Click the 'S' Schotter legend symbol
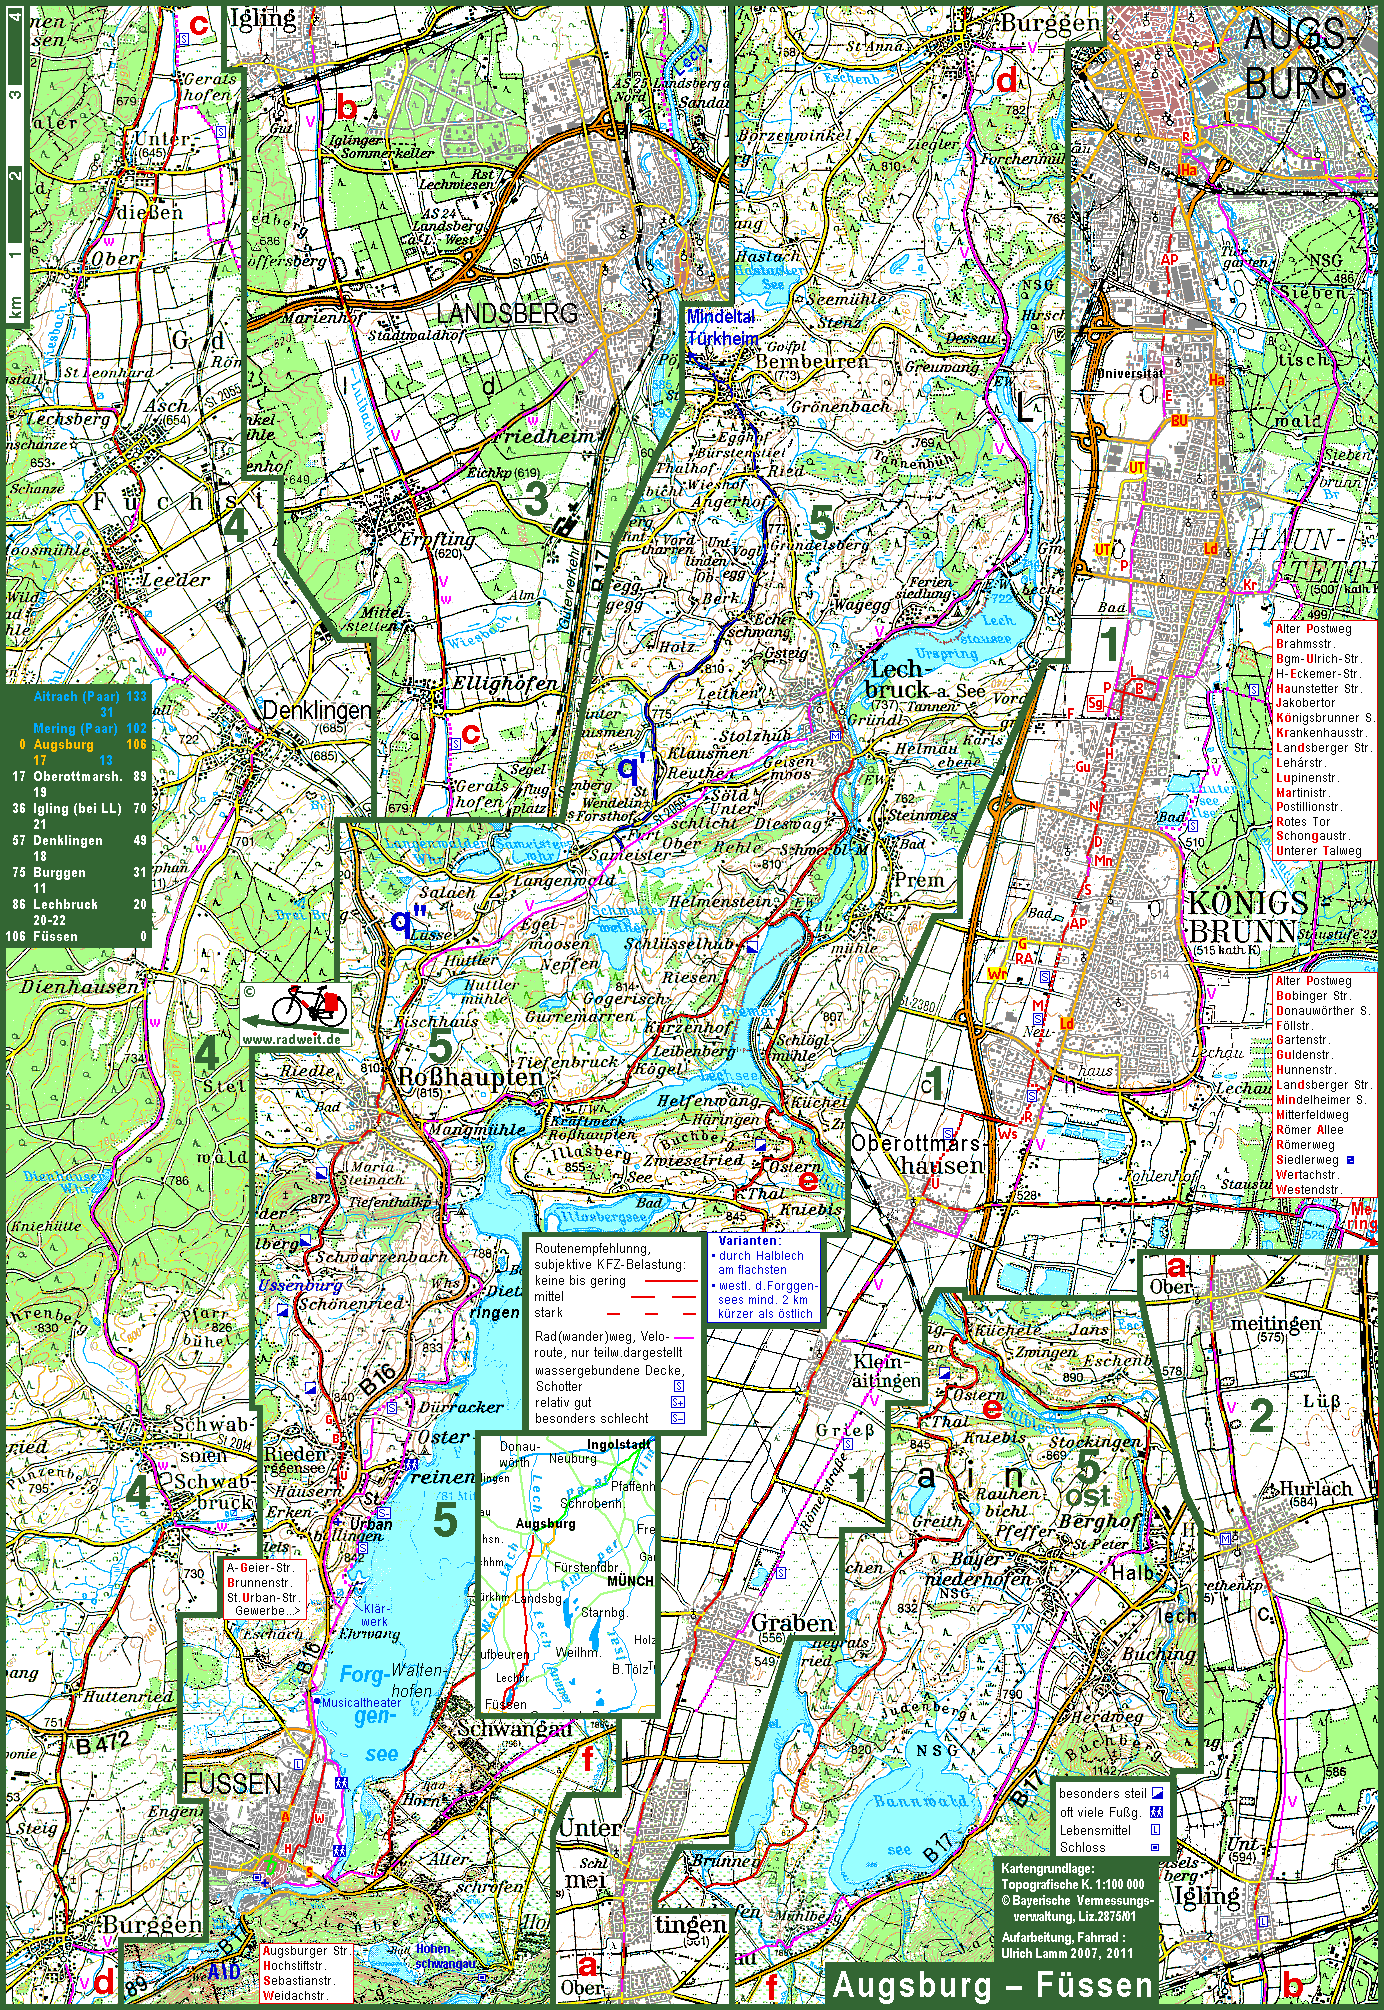The height and width of the screenshot is (2010, 1384). coord(679,1386)
